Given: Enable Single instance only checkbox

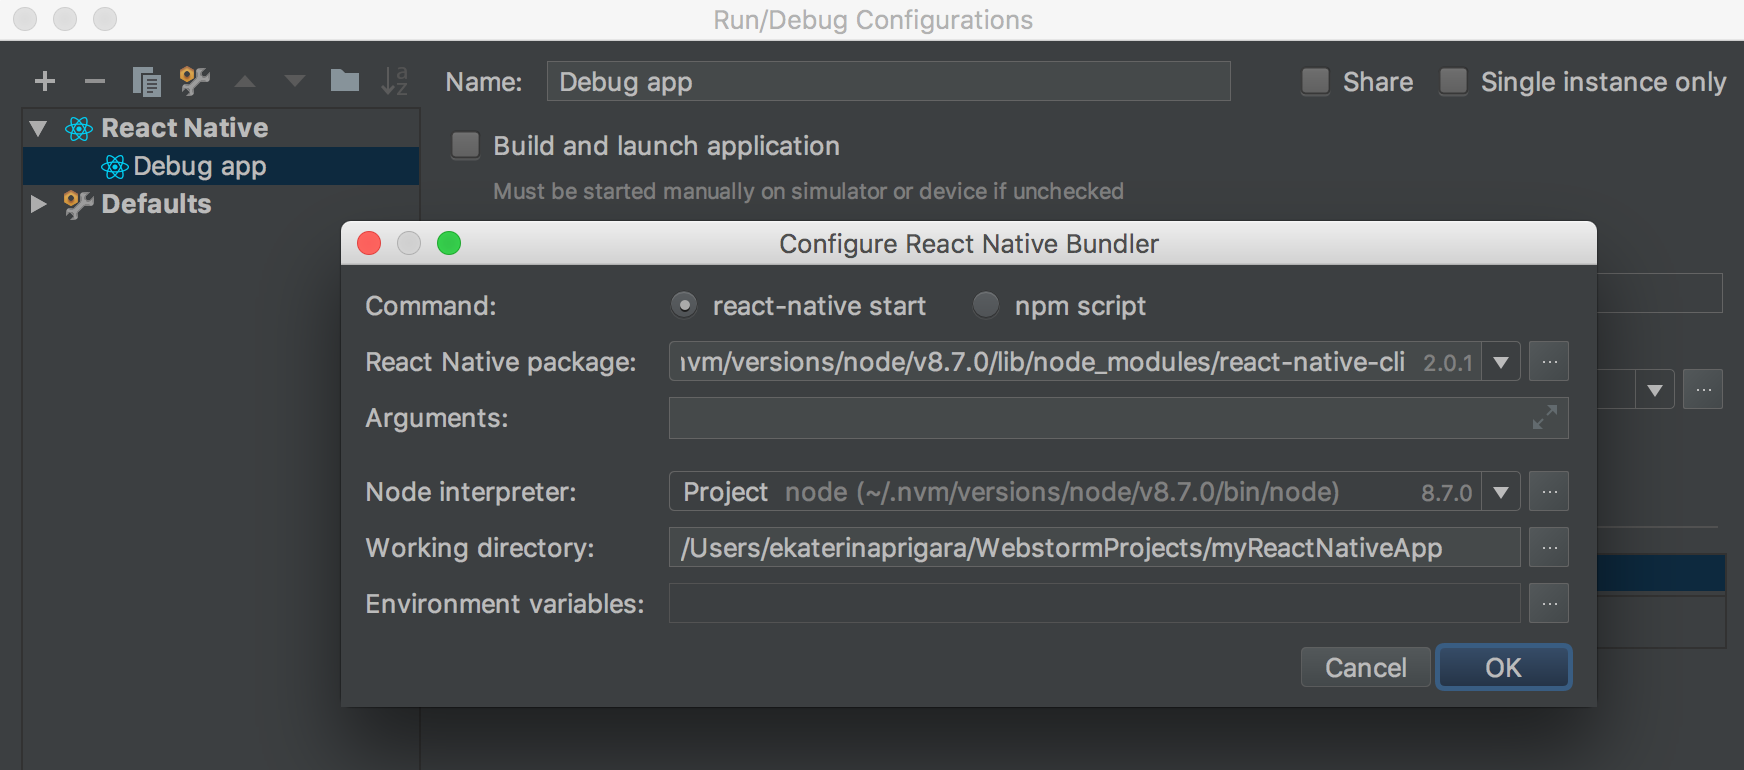Looking at the screenshot, I should pyautogui.click(x=1453, y=82).
